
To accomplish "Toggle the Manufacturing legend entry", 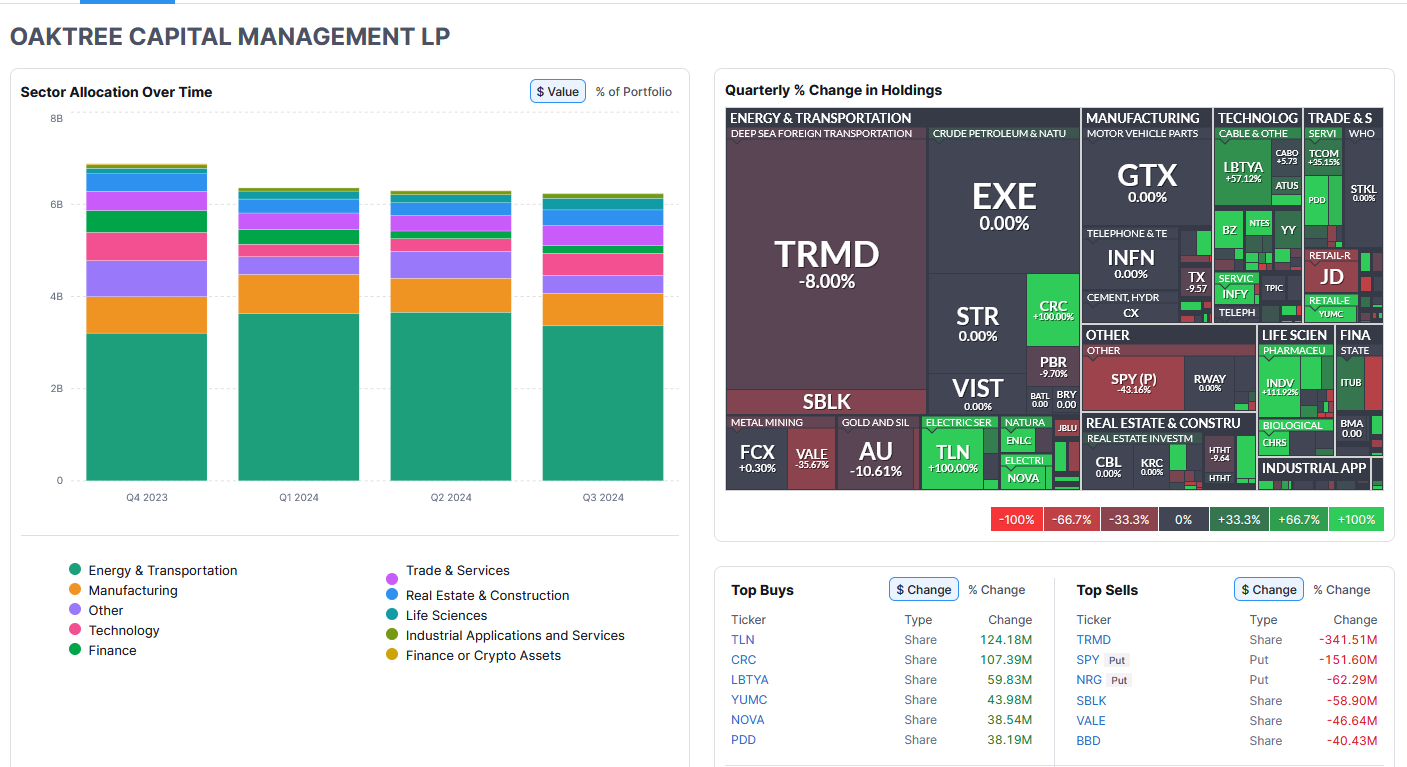I will click(123, 590).
